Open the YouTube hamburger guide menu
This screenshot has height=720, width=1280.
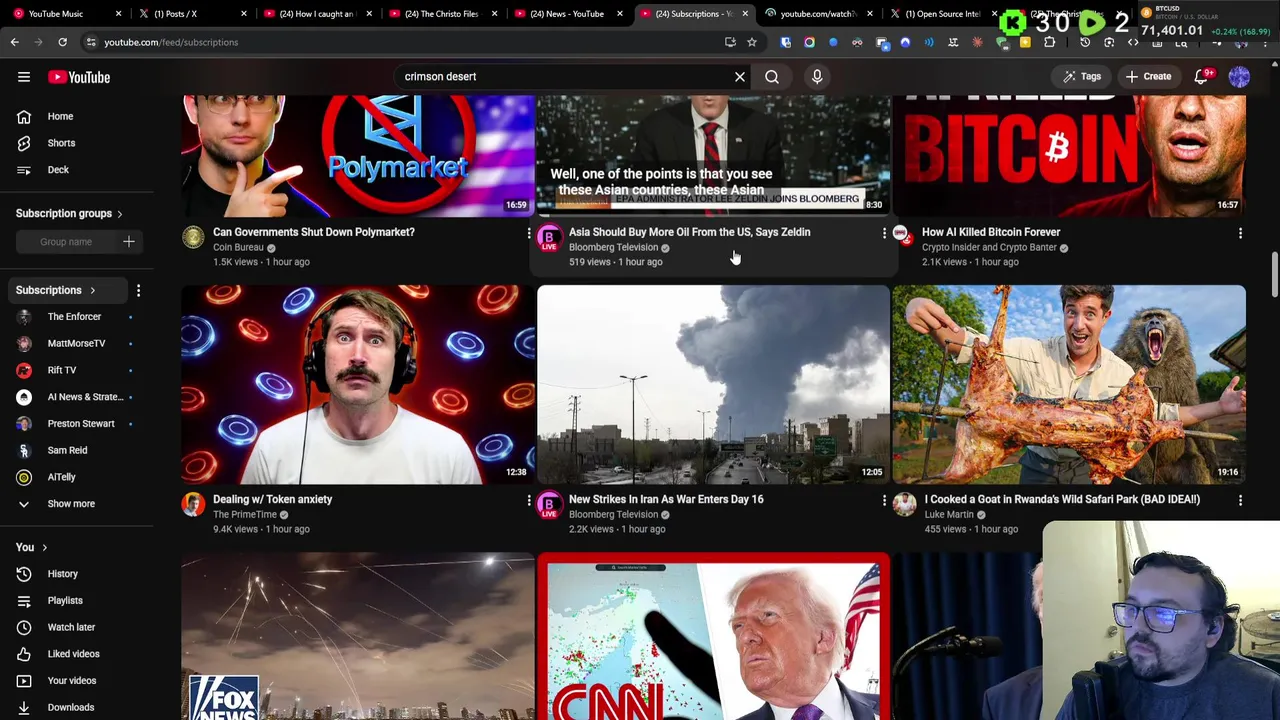click(x=24, y=77)
